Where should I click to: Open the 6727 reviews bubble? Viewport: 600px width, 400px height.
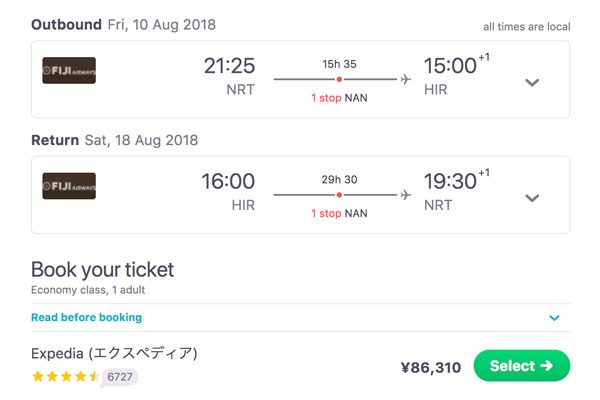[x=120, y=377]
